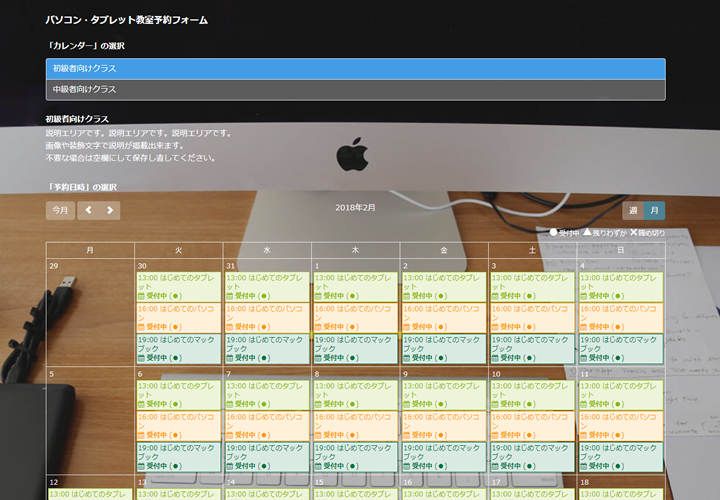Viewport: 720px width, 500px height.
Task: Choose 中級者向けクラス from calendar list
Action: (x=355, y=90)
